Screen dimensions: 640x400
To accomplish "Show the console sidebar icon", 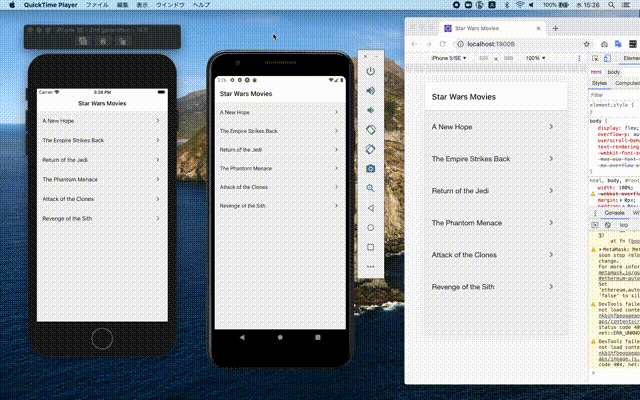I will point(595,225).
